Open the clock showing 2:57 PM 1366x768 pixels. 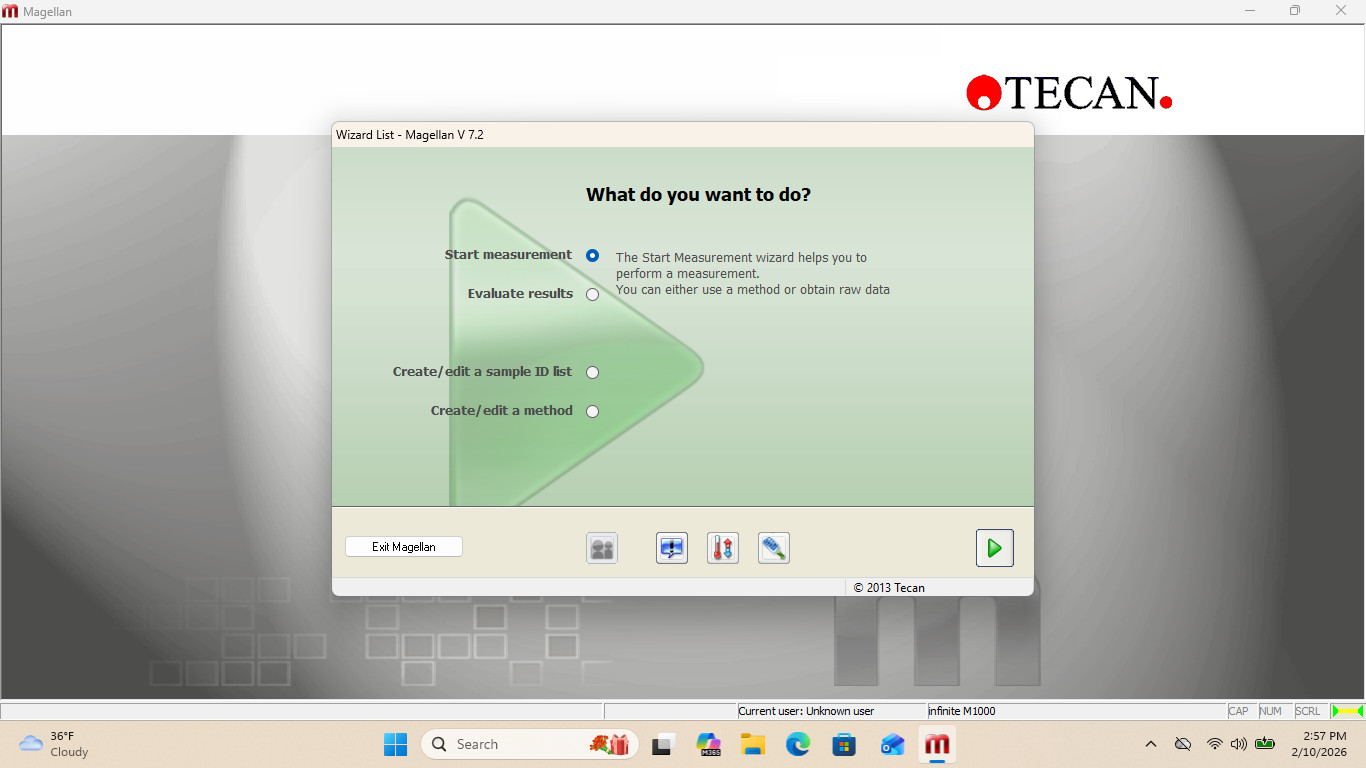1319,744
